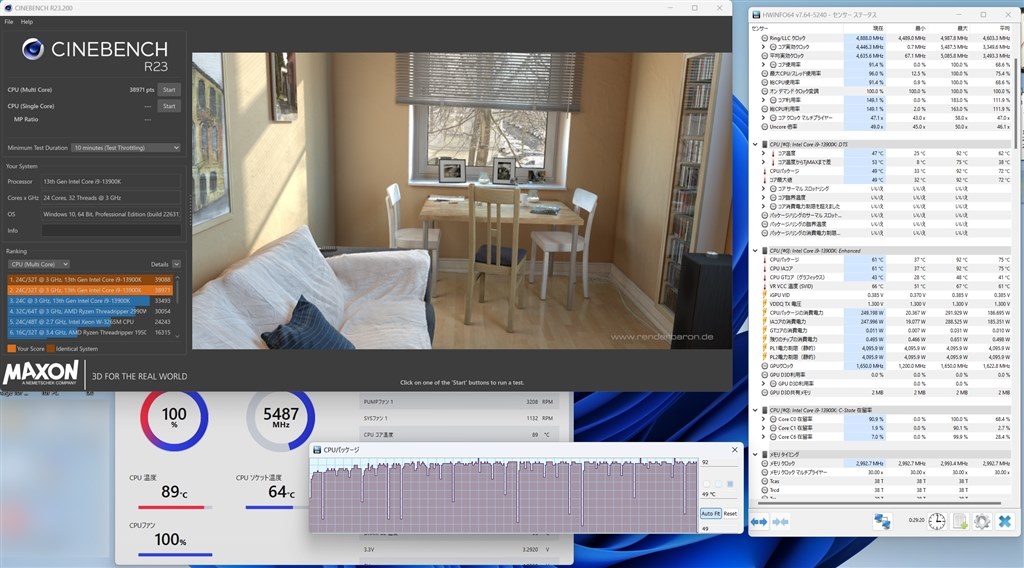Click the VDDQ TX voltage lightning icon
Screen dimensions: 1024x568
pyautogui.click(x=764, y=304)
